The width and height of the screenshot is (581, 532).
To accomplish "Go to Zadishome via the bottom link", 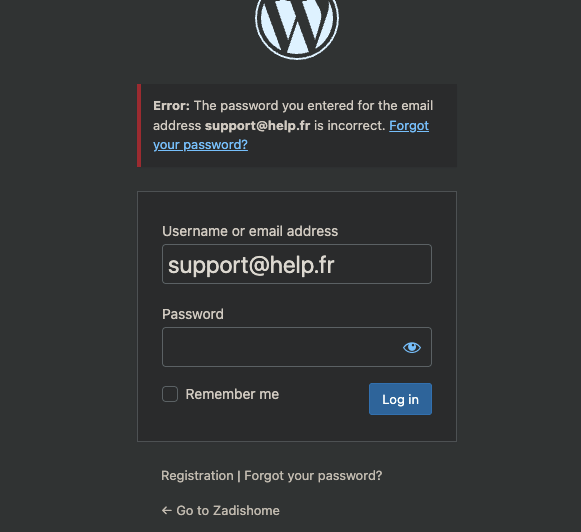I will tap(220, 511).
